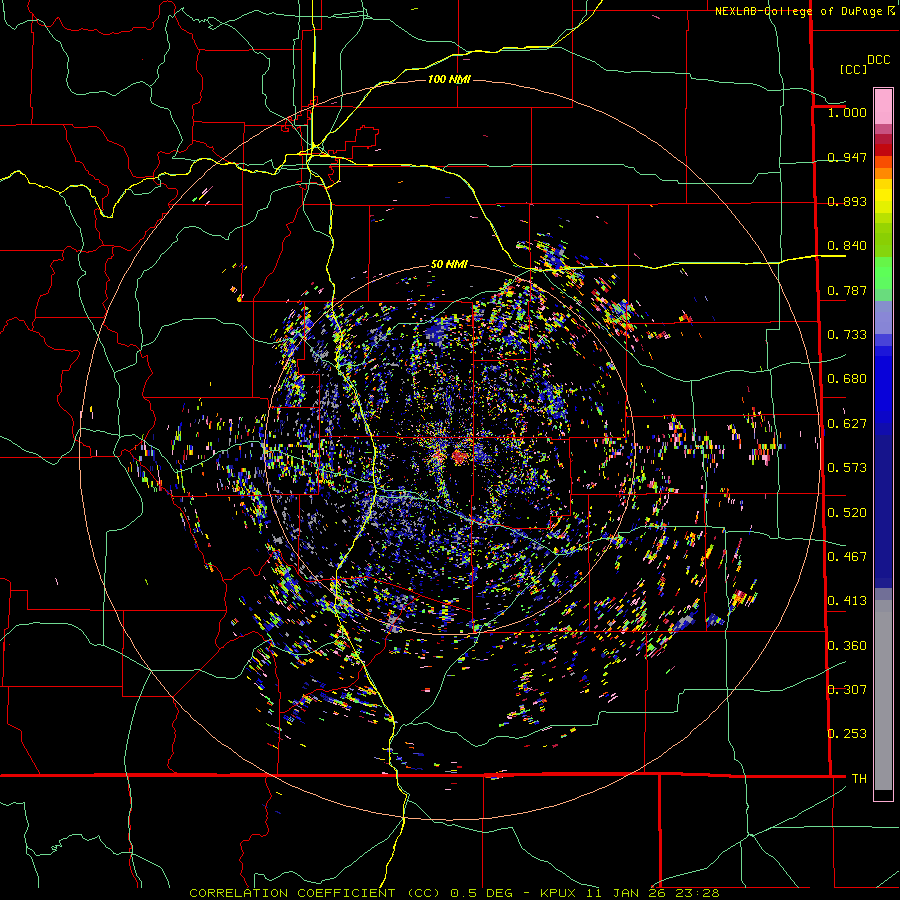
Task: Click the yellow segment of the color scale
Action: pos(883,196)
